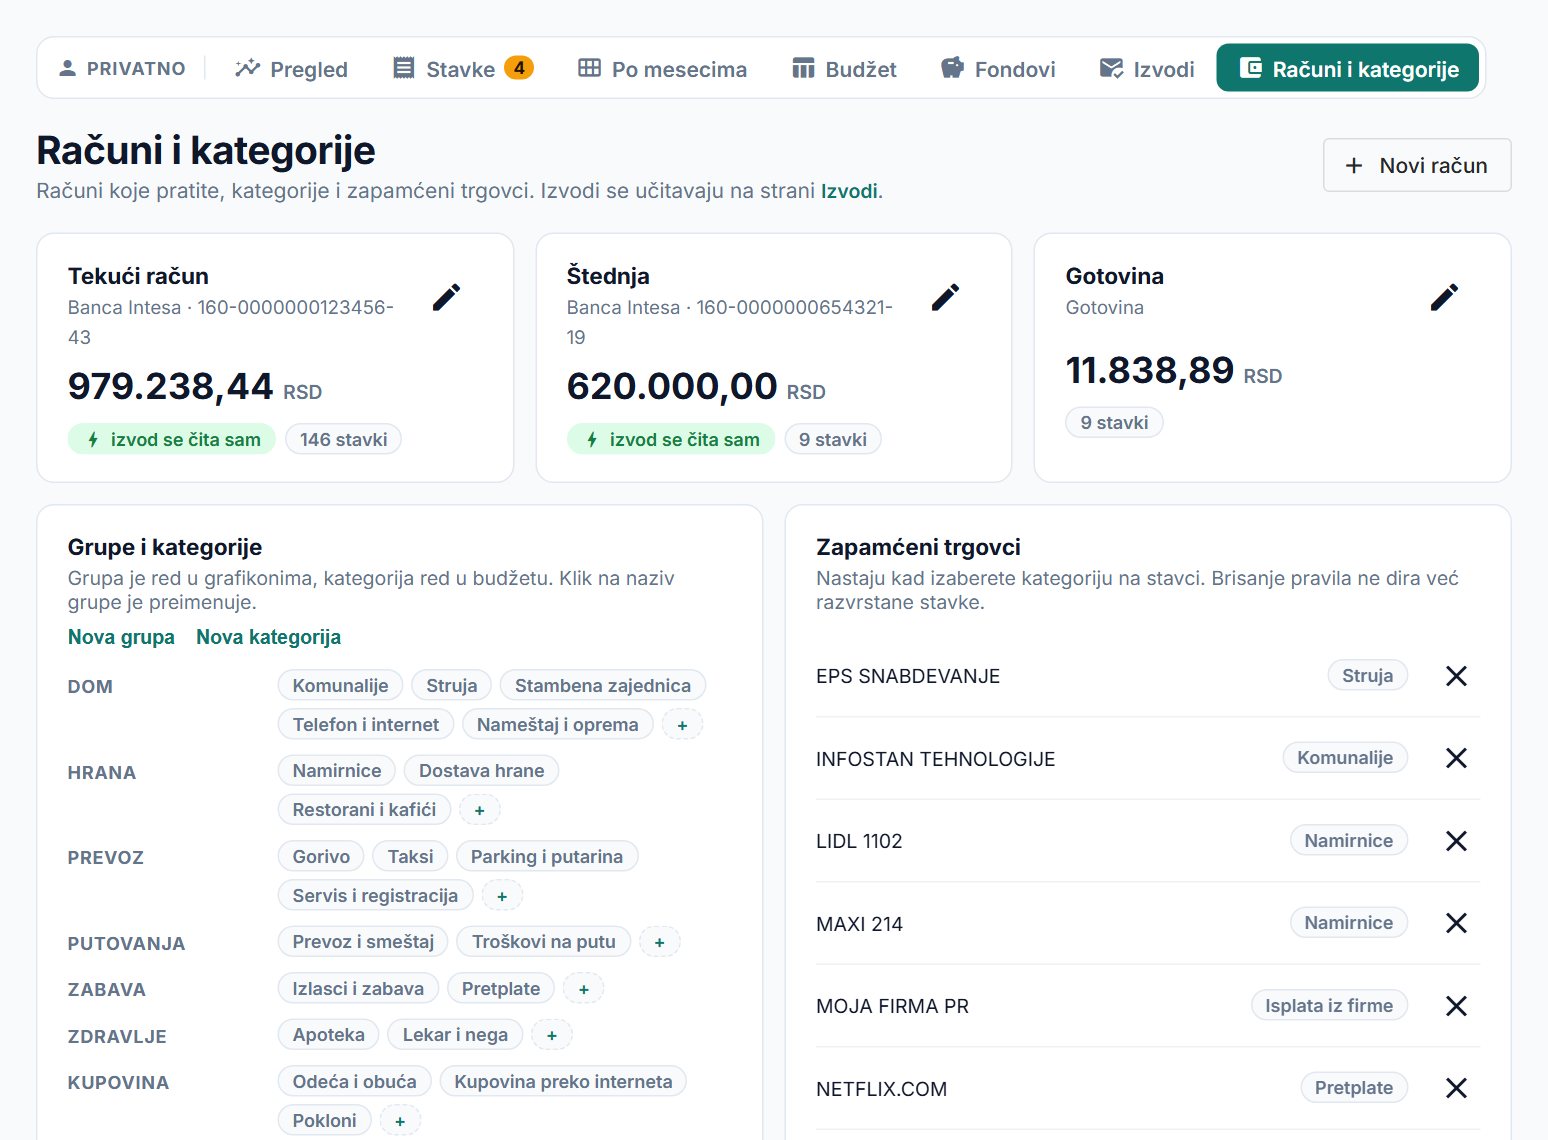Image resolution: width=1548 pixels, height=1140 pixels.
Task: Add a category to the ZABAVA group
Action: coord(584,989)
